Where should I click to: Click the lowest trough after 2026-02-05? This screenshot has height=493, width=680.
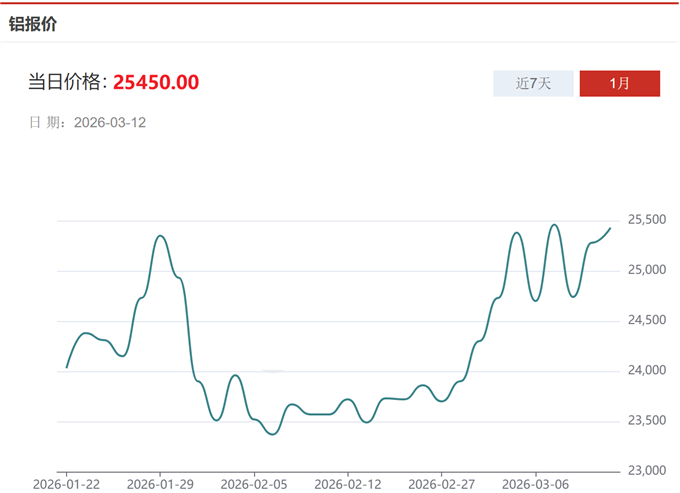tap(273, 434)
